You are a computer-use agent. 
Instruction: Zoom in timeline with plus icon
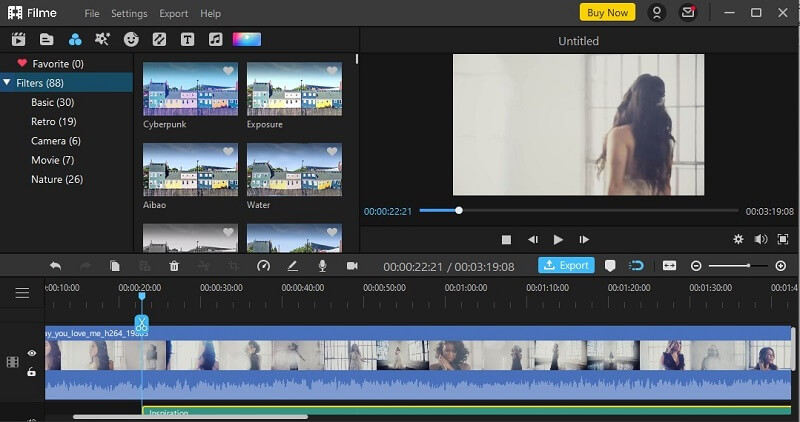tap(781, 266)
